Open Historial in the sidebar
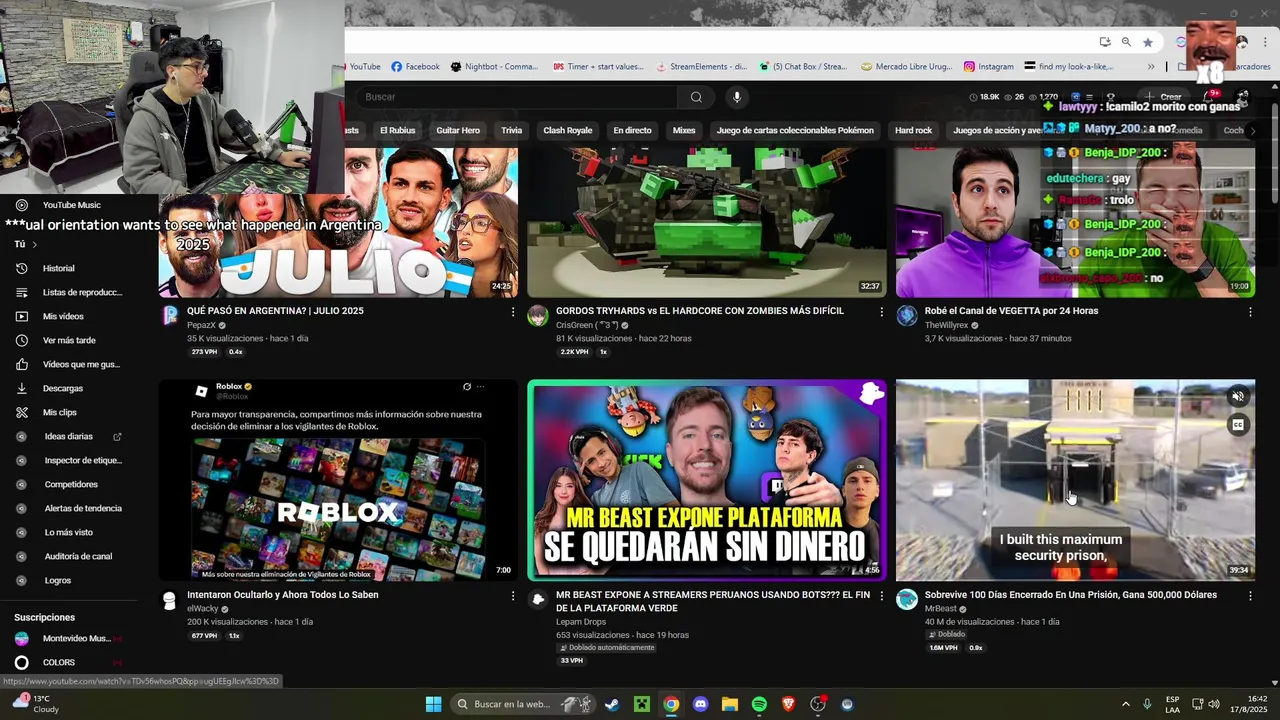Screen dimensions: 1280x720 point(58,268)
